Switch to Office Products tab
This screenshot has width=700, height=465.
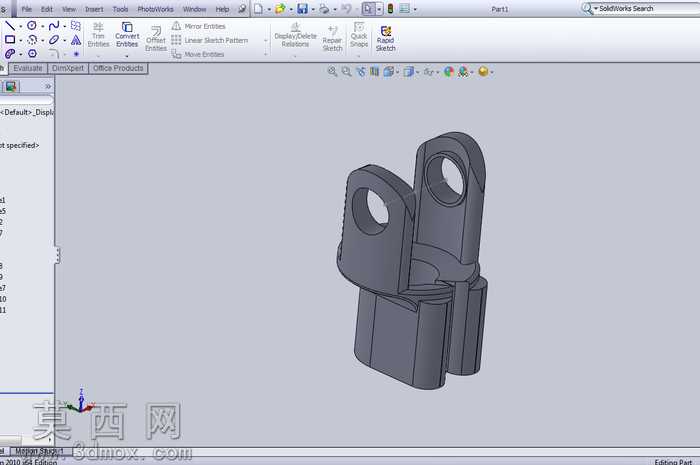(118, 68)
